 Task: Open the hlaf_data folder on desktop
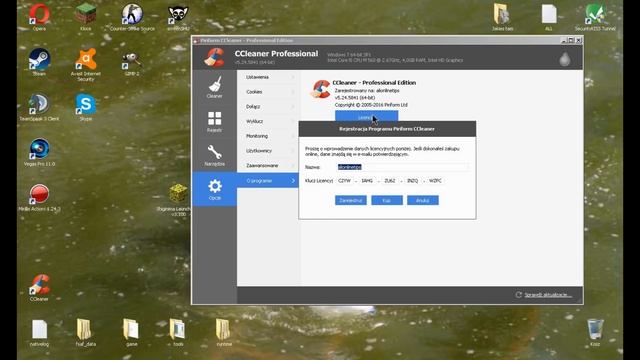pos(85,333)
